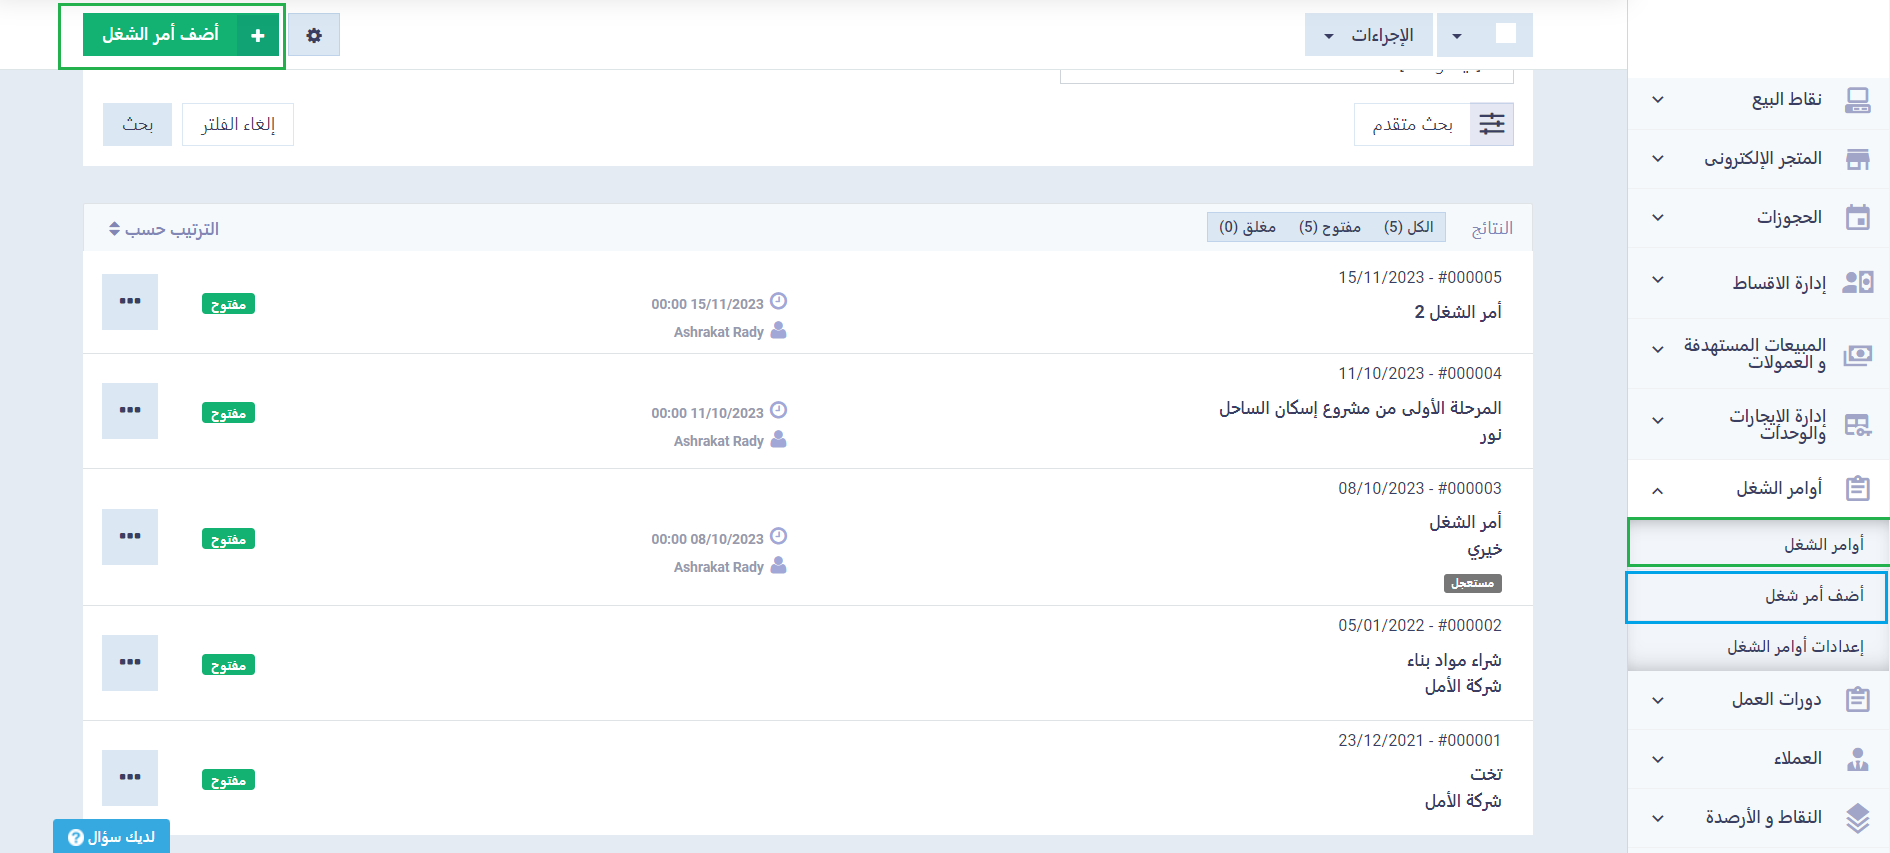Click the الحجوزات calendar icon in sidebar
The height and width of the screenshot is (853, 1890).
(x=1857, y=217)
